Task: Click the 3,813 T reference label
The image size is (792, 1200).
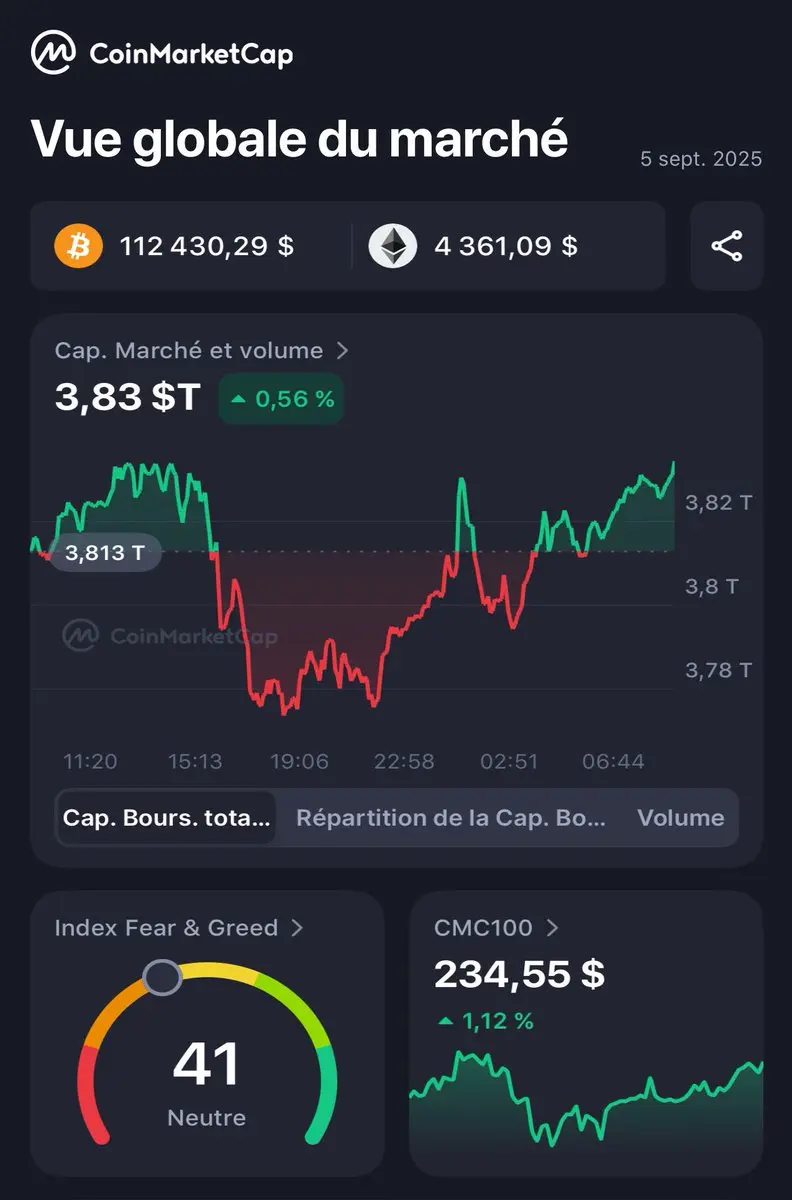Action: (x=104, y=552)
